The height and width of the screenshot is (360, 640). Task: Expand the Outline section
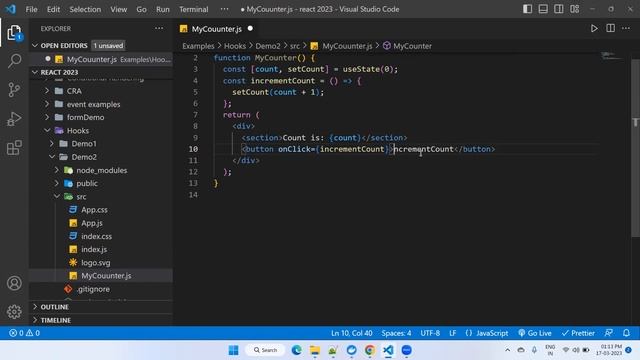(100, 307)
